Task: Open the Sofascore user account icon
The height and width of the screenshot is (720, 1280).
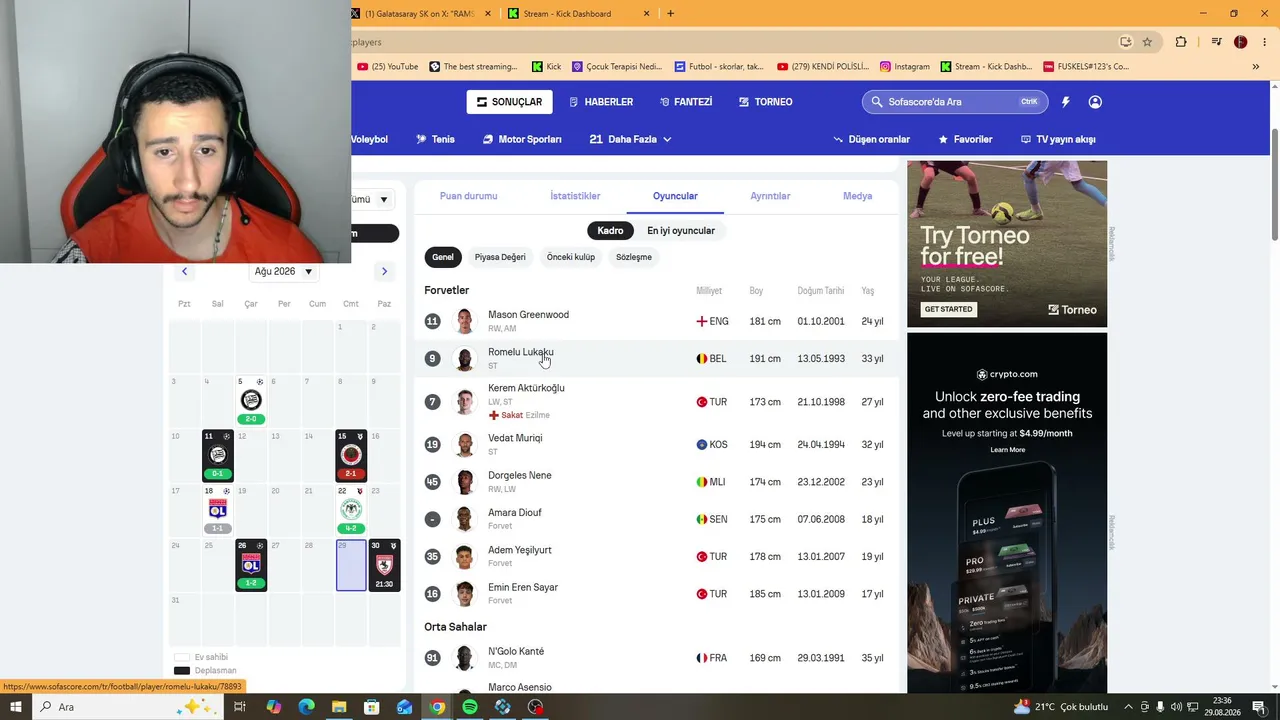Action: coord(1095,102)
